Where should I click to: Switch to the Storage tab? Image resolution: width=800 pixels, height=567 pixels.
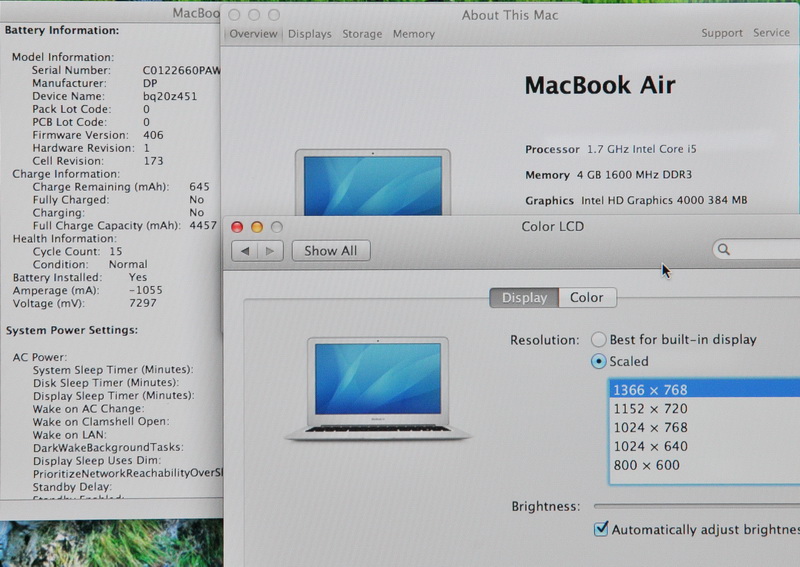pyautogui.click(x=362, y=34)
